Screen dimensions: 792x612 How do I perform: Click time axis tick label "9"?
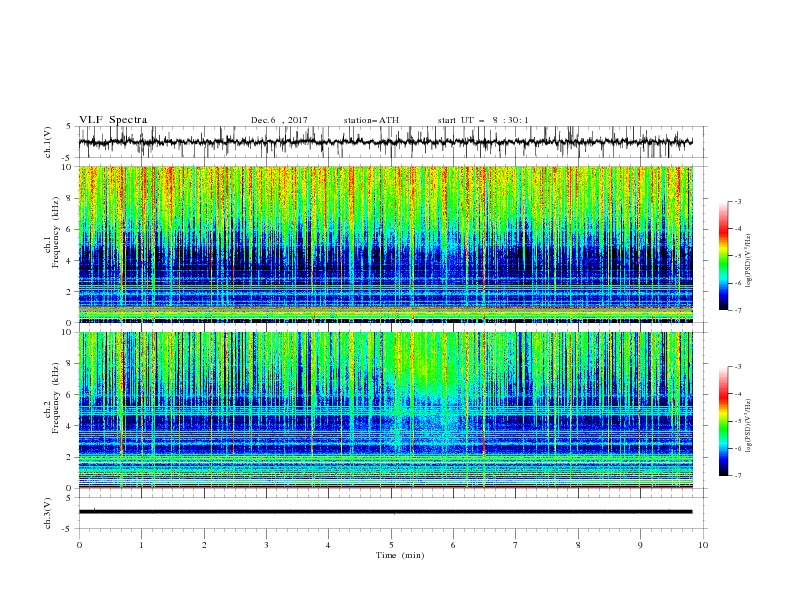point(640,545)
